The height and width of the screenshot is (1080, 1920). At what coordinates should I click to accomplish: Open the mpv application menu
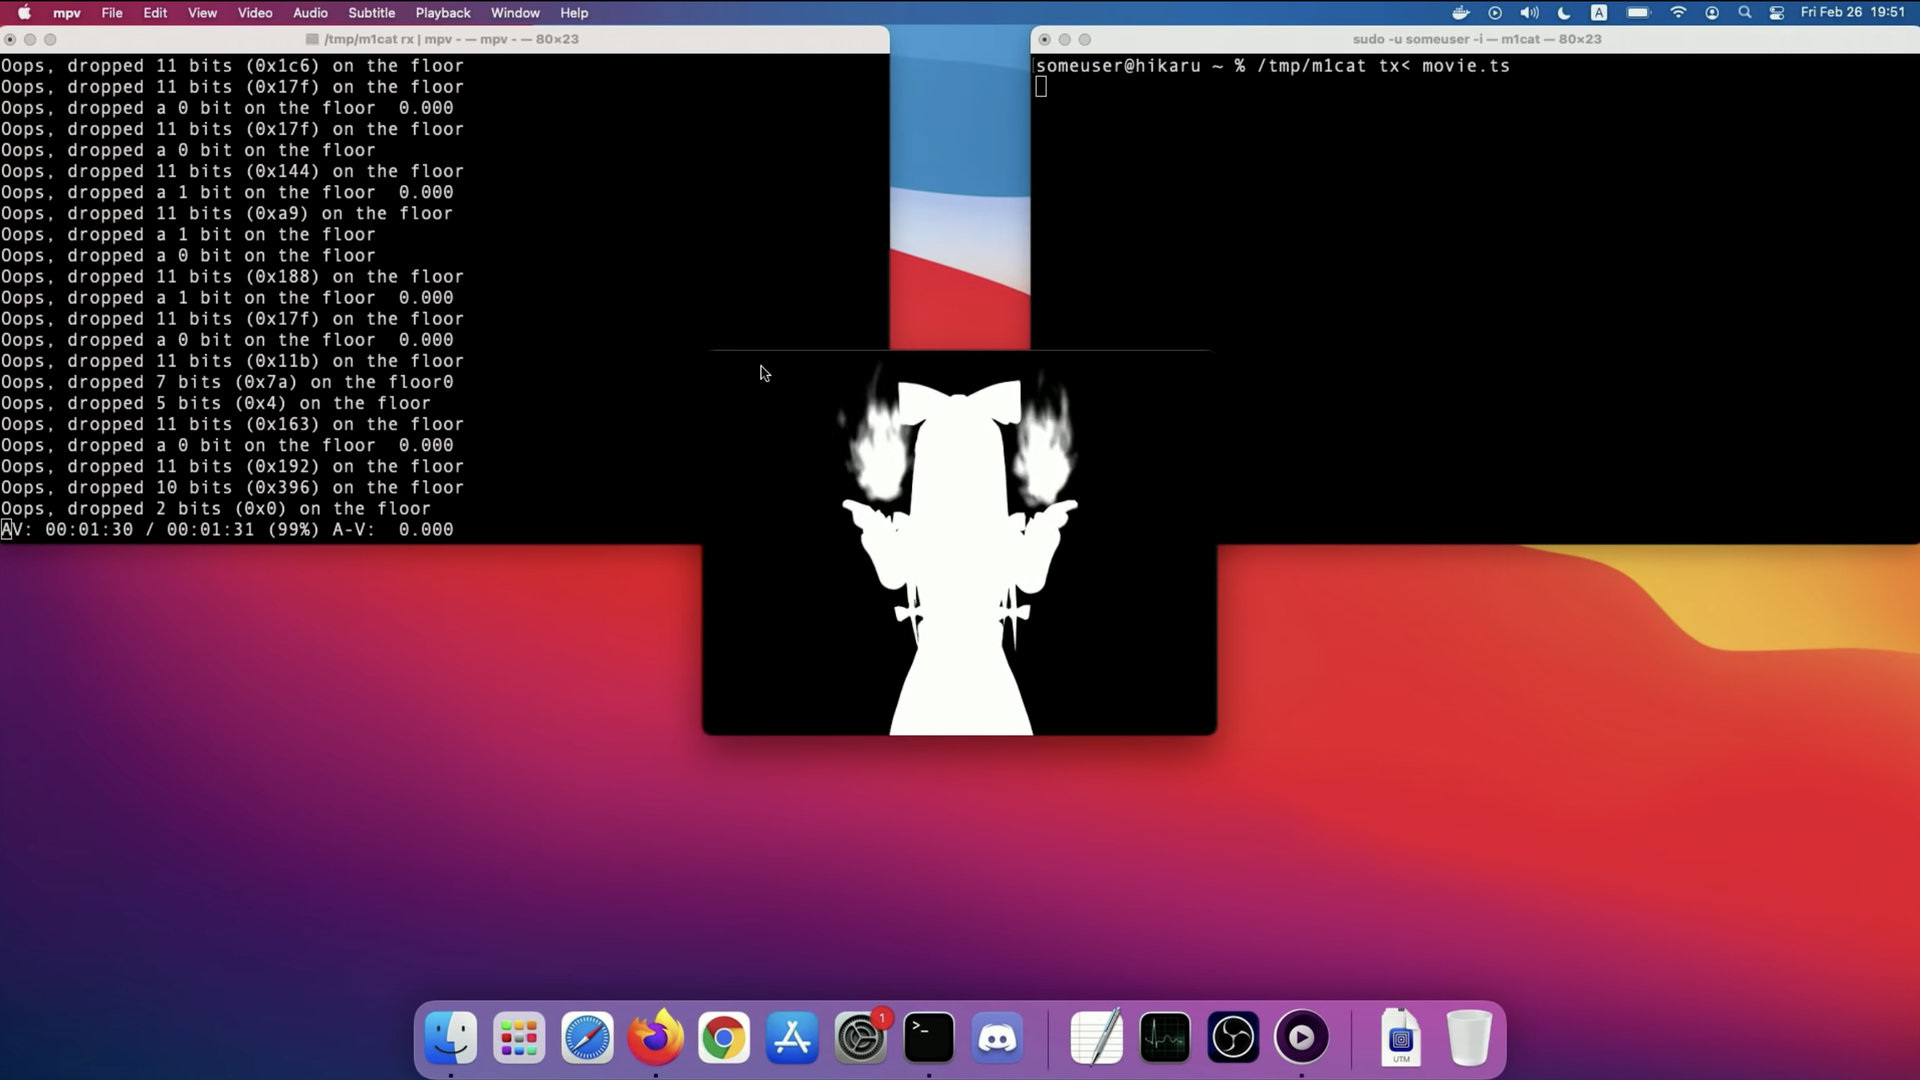[67, 13]
